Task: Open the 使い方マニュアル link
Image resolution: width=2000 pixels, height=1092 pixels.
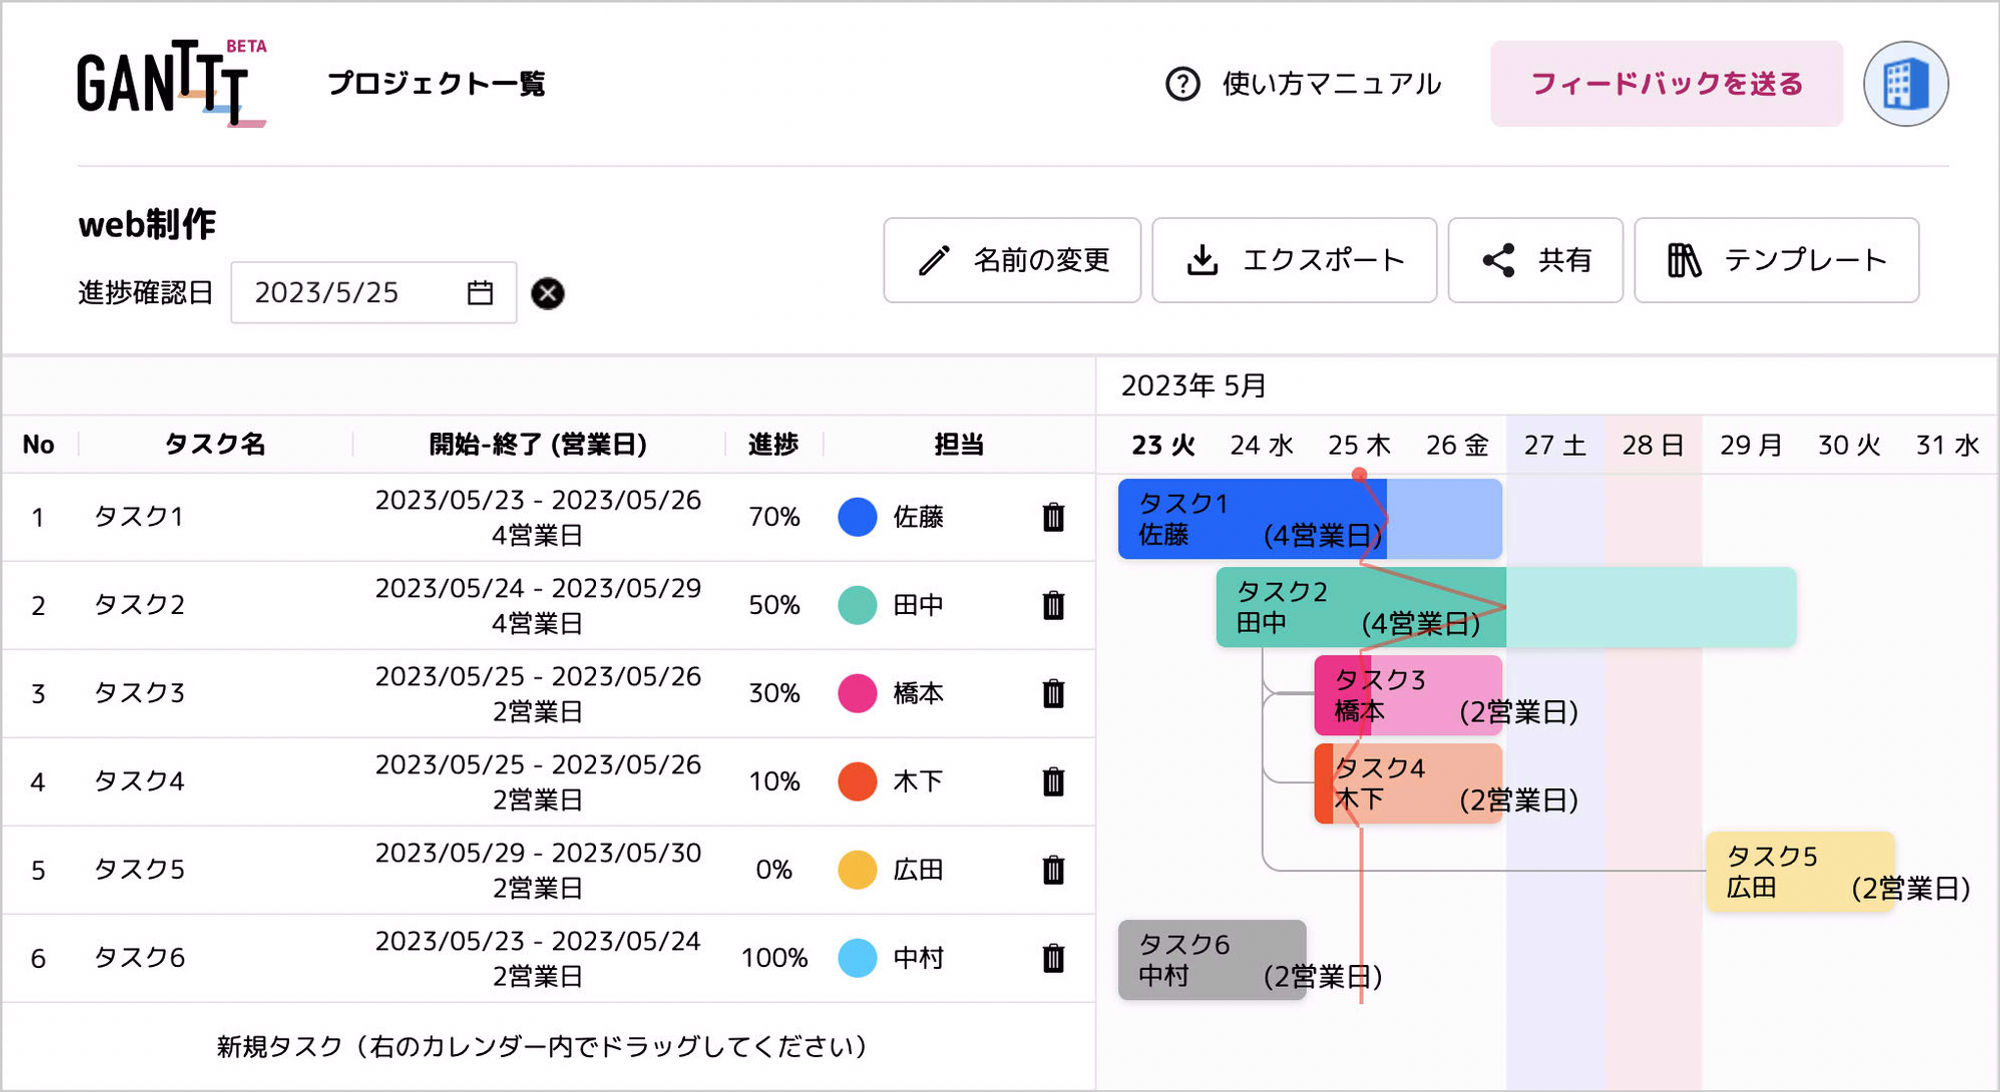Action: click(x=1331, y=84)
